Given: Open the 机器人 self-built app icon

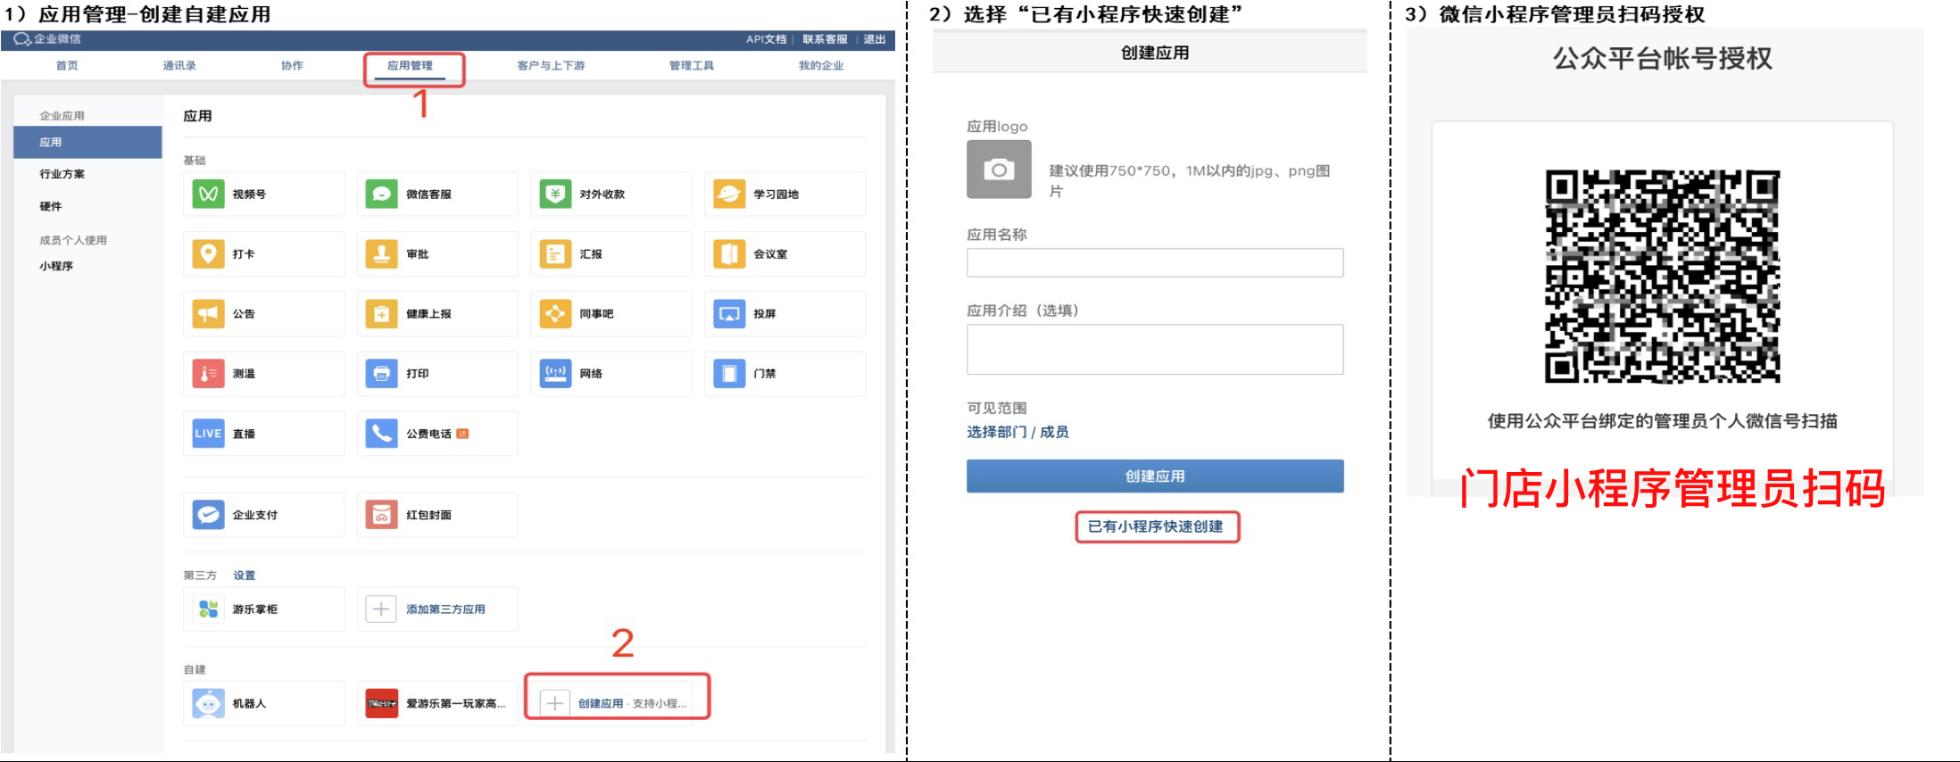Looking at the screenshot, I should [208, 704].
